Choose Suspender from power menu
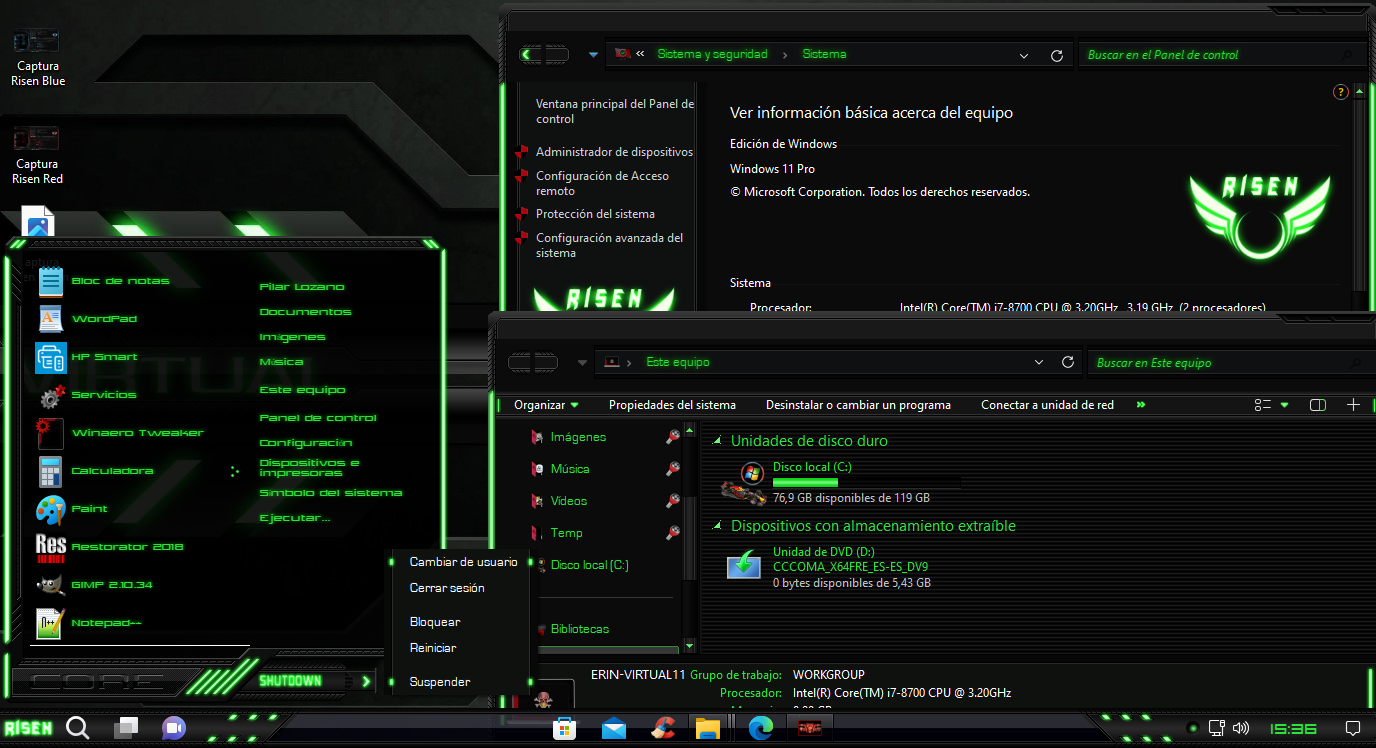The width and height of the screenshot is (1376, 748). point(440,682)
